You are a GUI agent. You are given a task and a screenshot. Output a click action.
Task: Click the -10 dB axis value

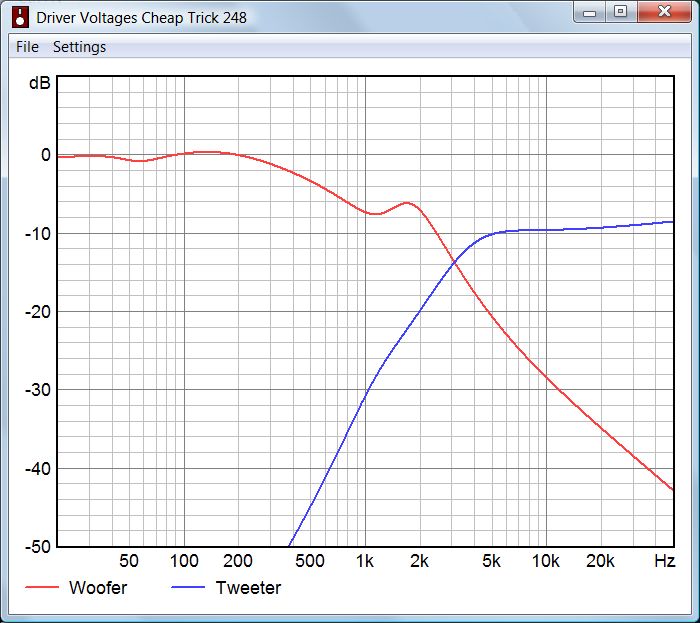pos(38,233)
